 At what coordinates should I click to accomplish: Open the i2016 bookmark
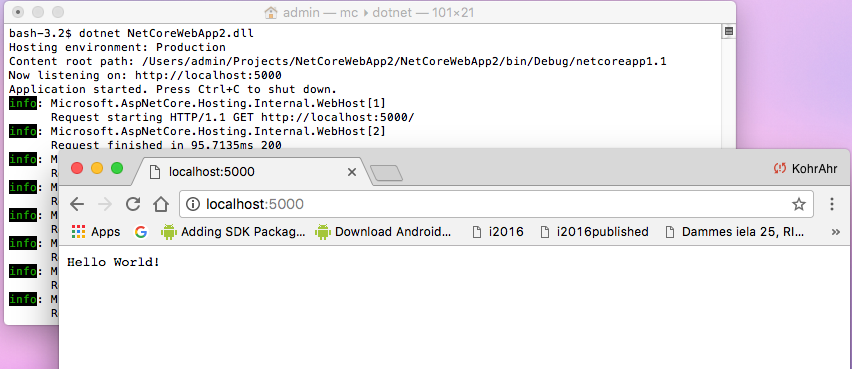[498, 232]
